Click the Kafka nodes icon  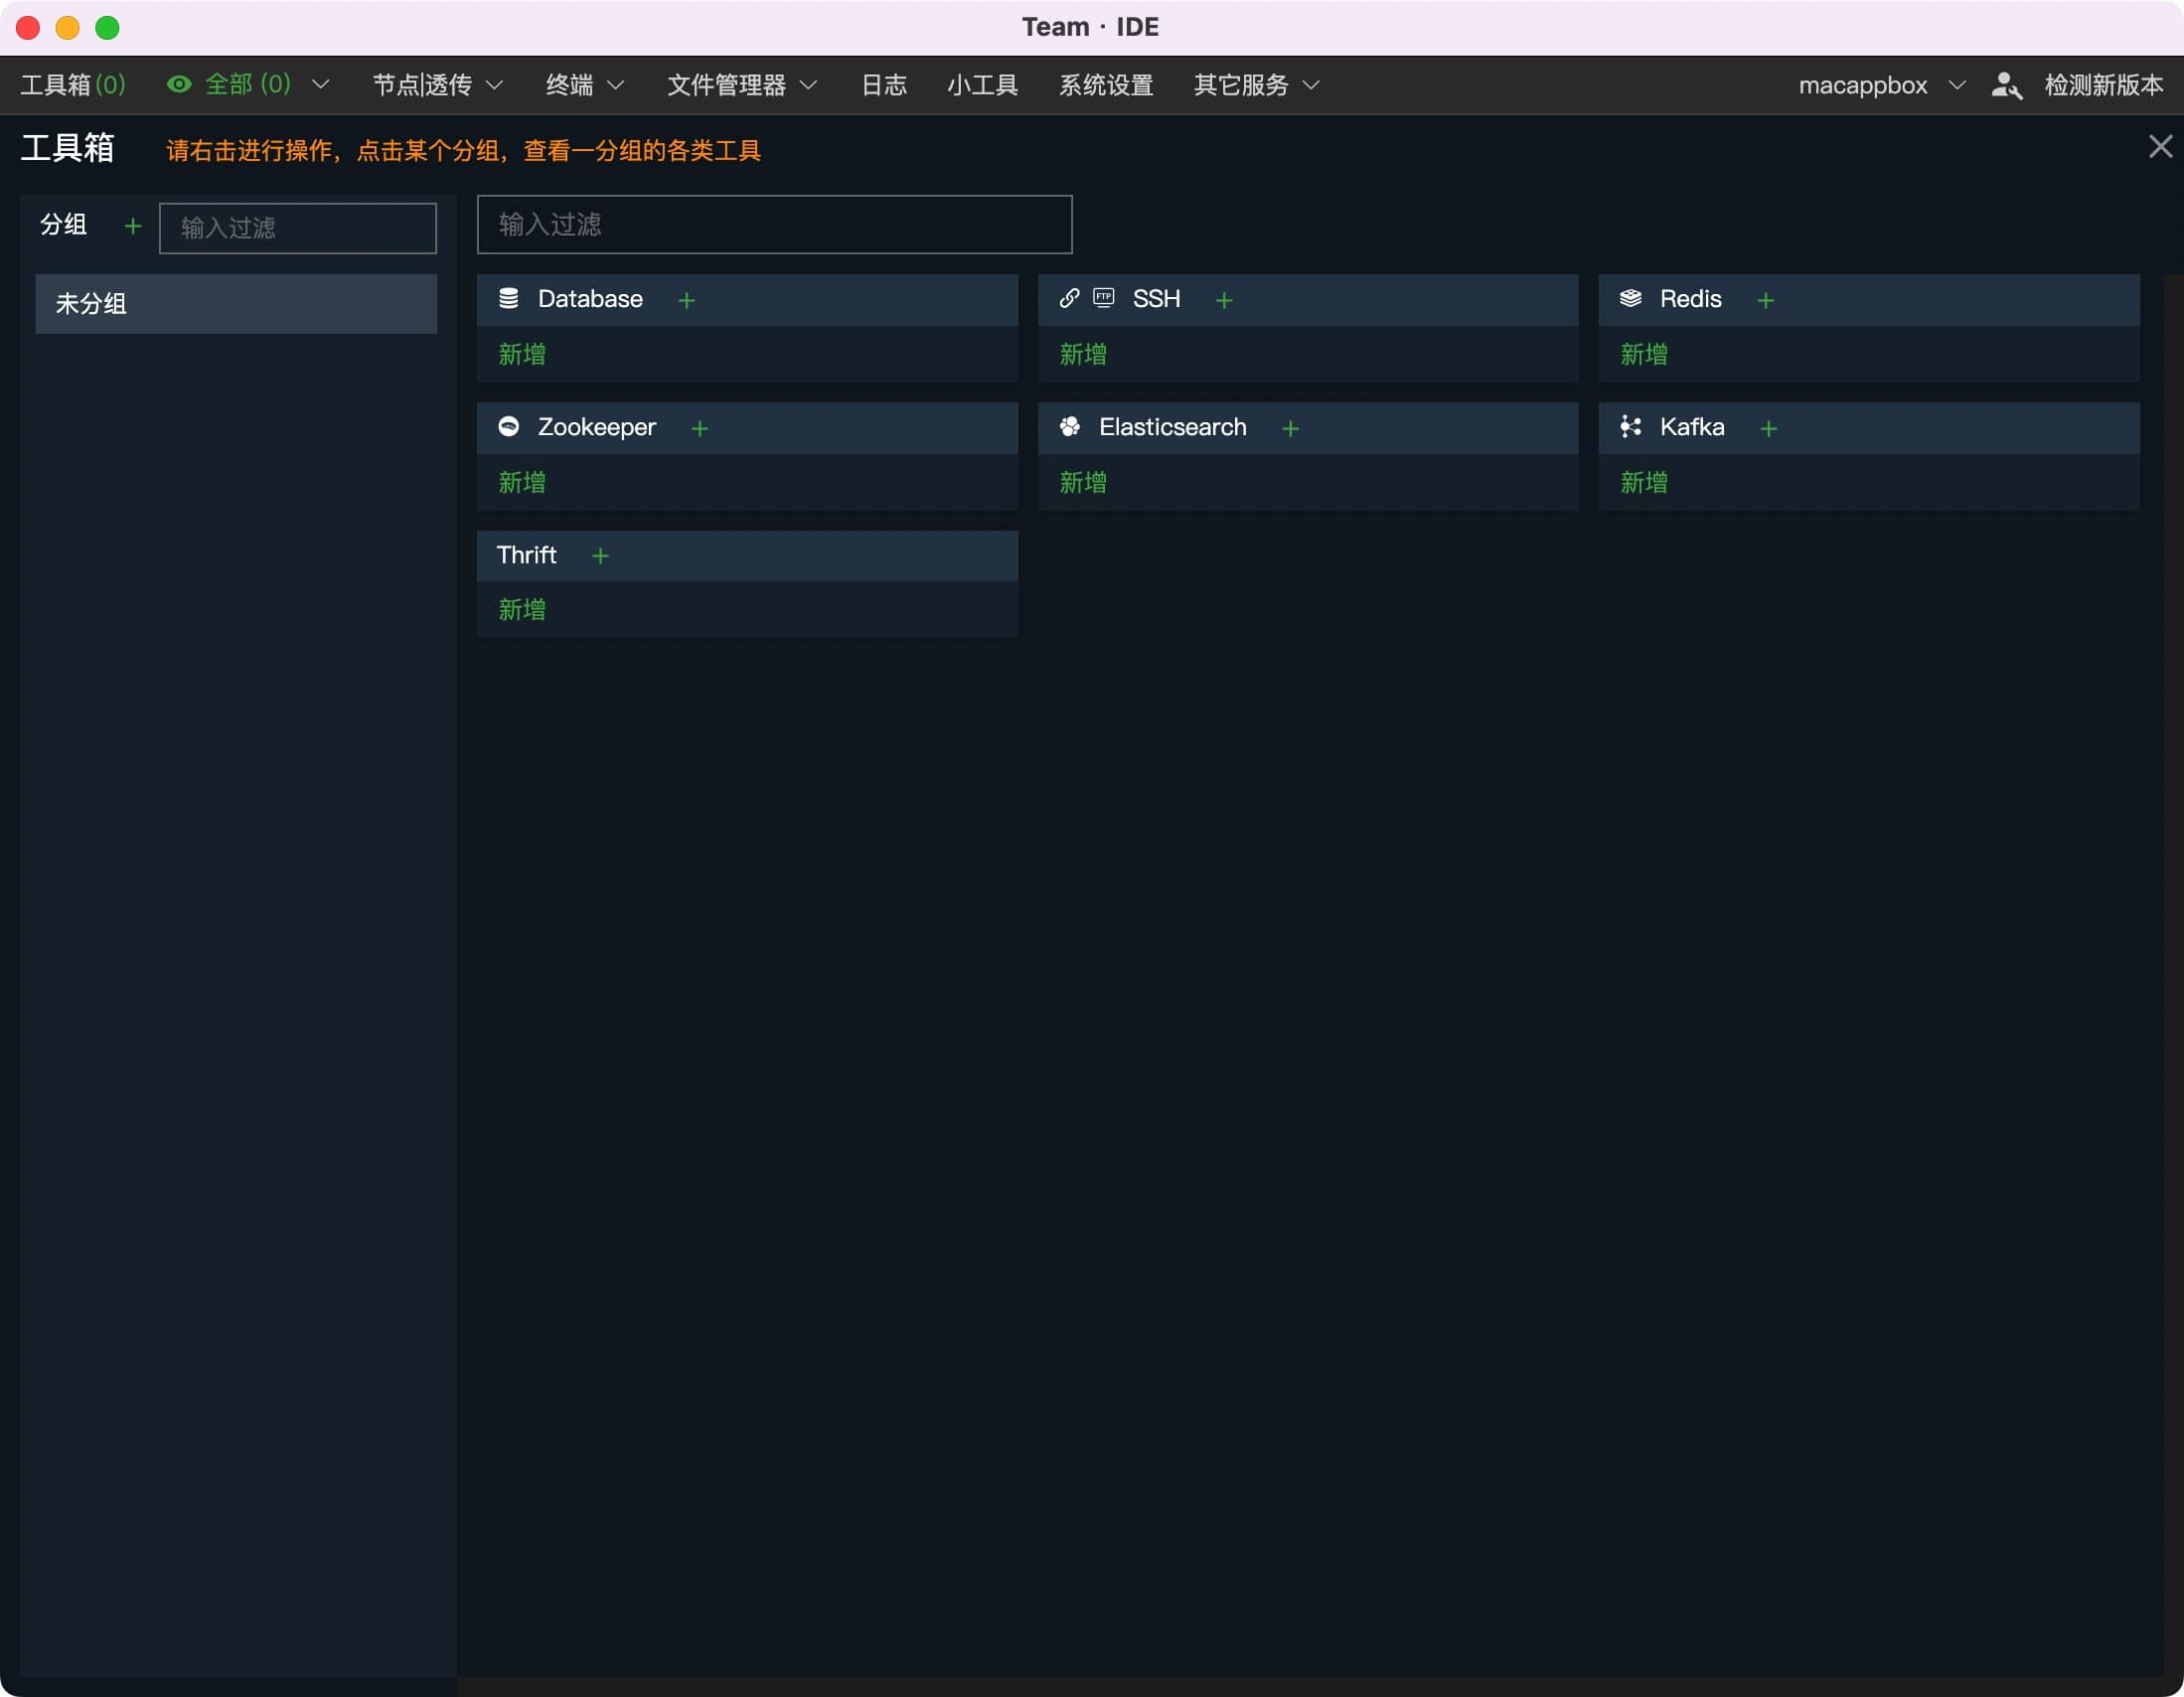point(1630,426)
